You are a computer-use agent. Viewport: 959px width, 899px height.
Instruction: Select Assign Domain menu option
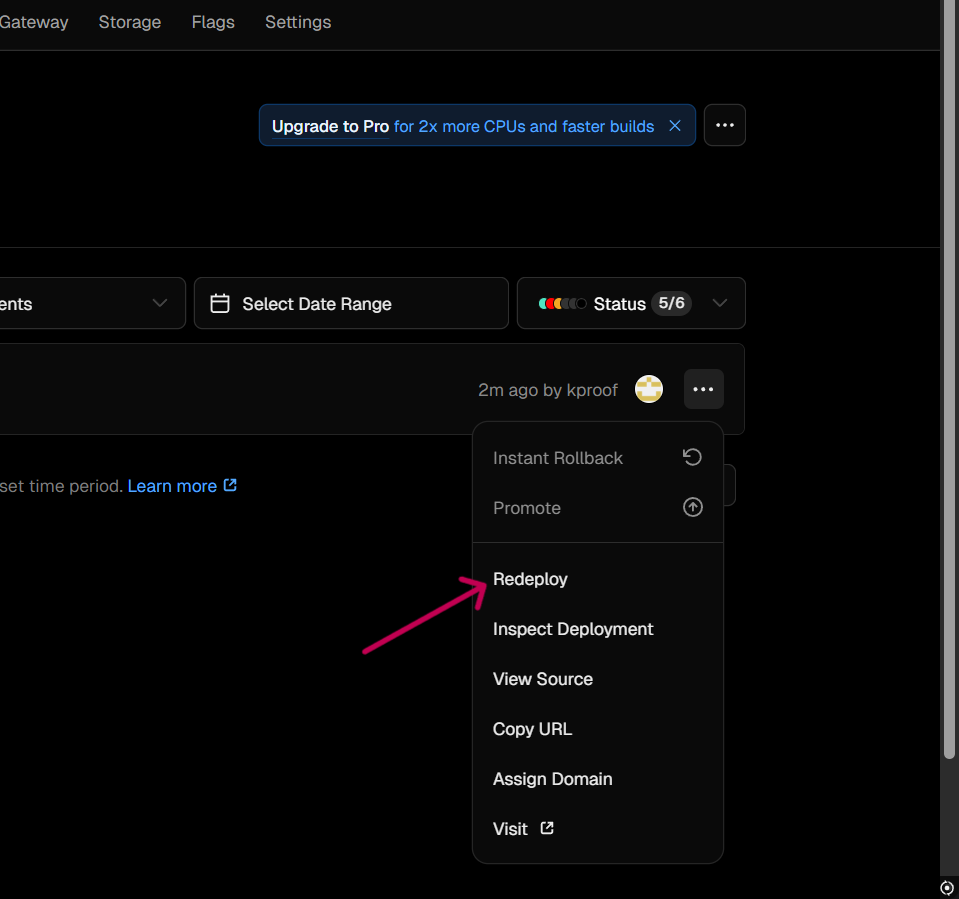click(552, 779)
